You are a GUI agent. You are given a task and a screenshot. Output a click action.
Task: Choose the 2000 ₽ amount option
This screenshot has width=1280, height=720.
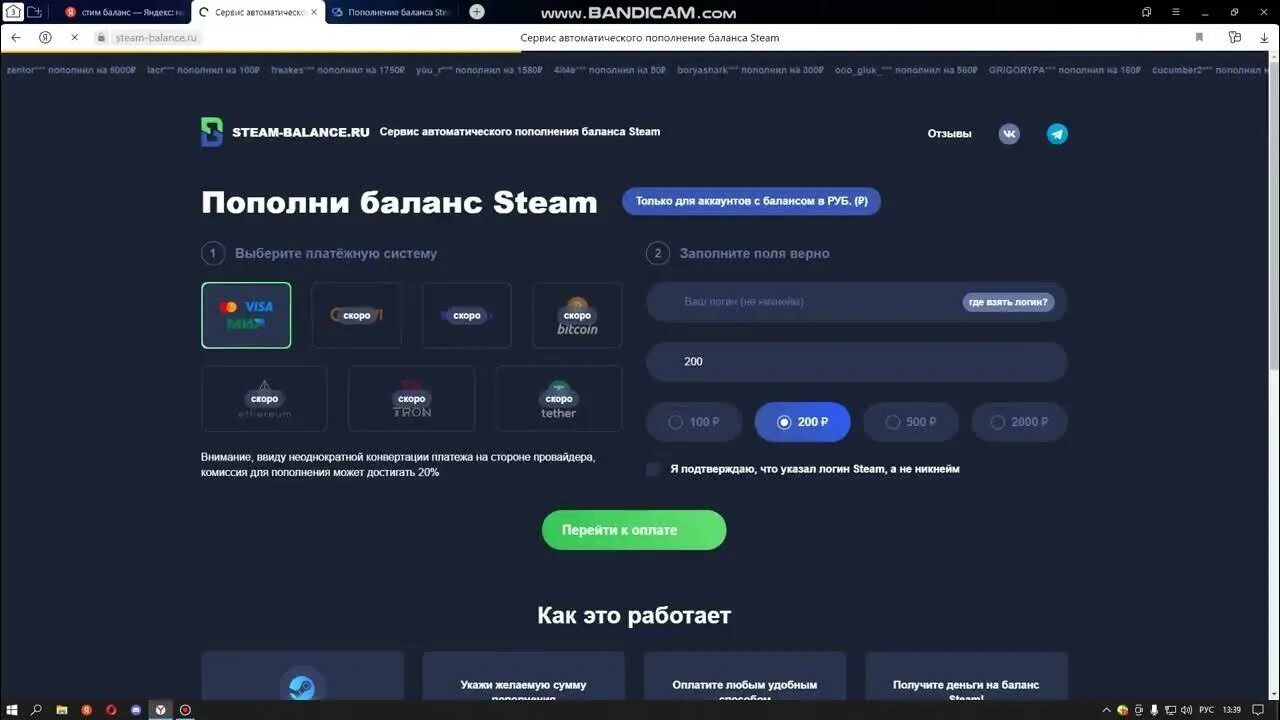click(1019, 422)
